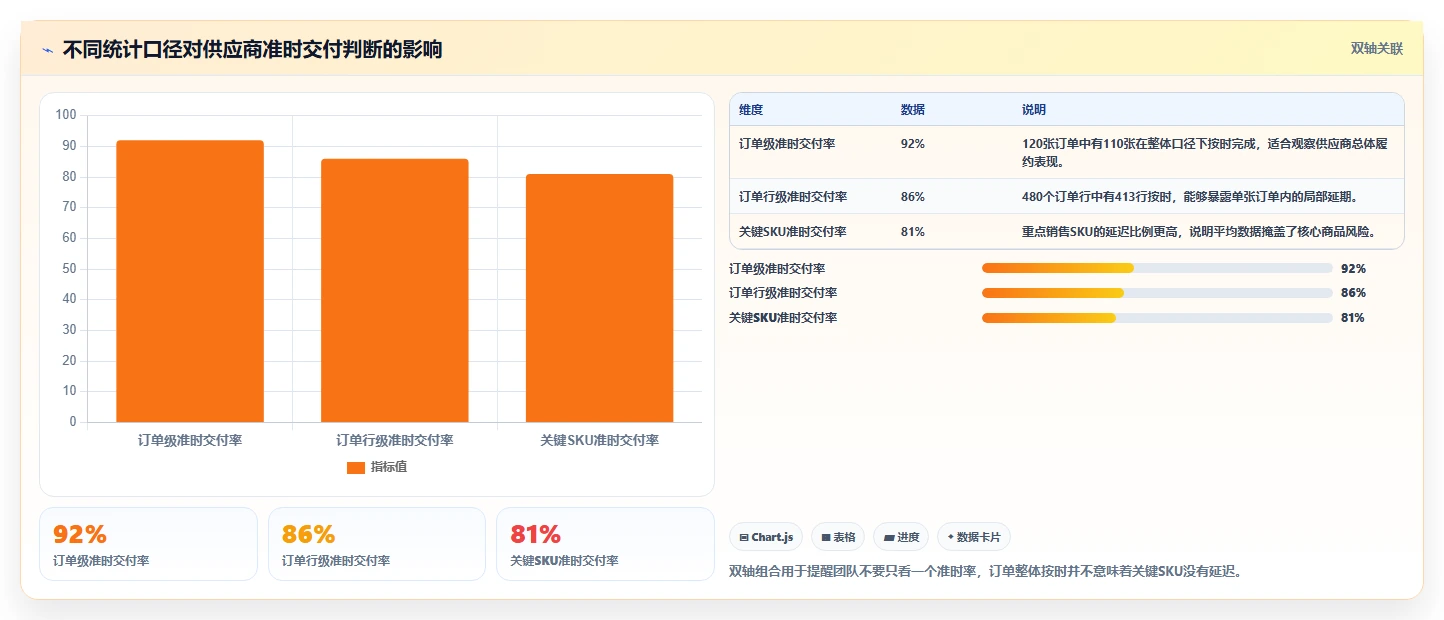This screenshot has height=620, width=1444.
Task: Click x-axis label 关键SKU准时交付率
Action: pos(599,440)
